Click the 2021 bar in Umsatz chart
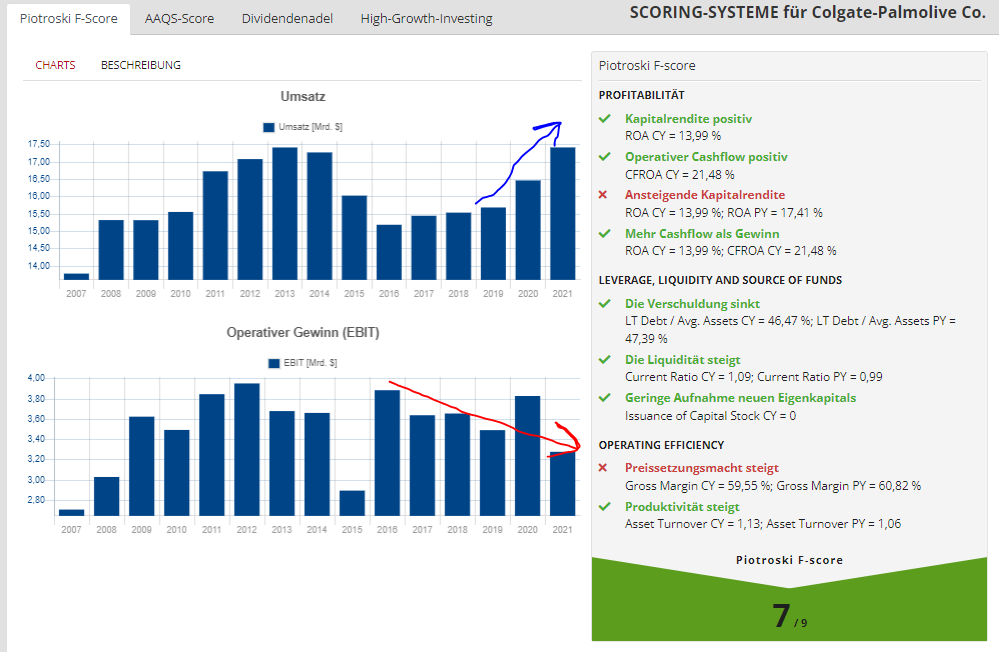Viewport: 999px width, 652px height. pos(563,214)
